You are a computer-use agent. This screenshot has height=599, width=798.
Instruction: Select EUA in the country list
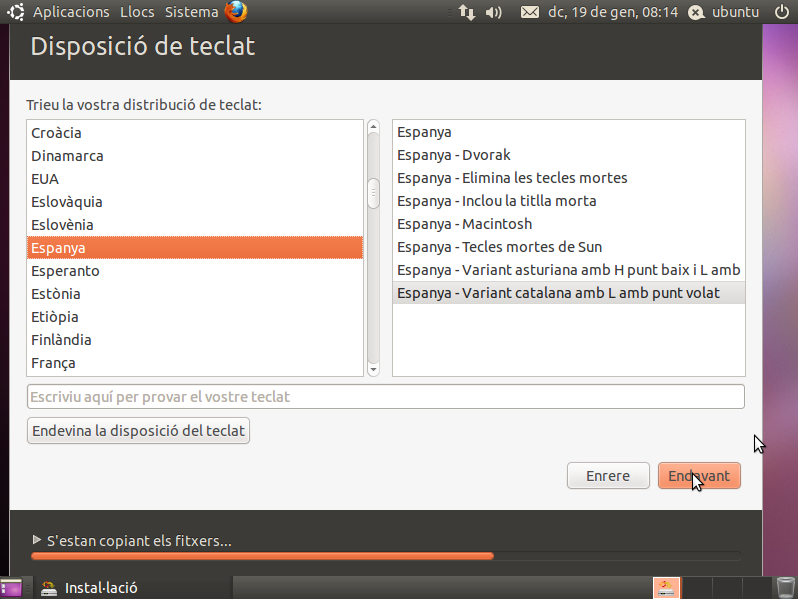(x=195, y=179)
